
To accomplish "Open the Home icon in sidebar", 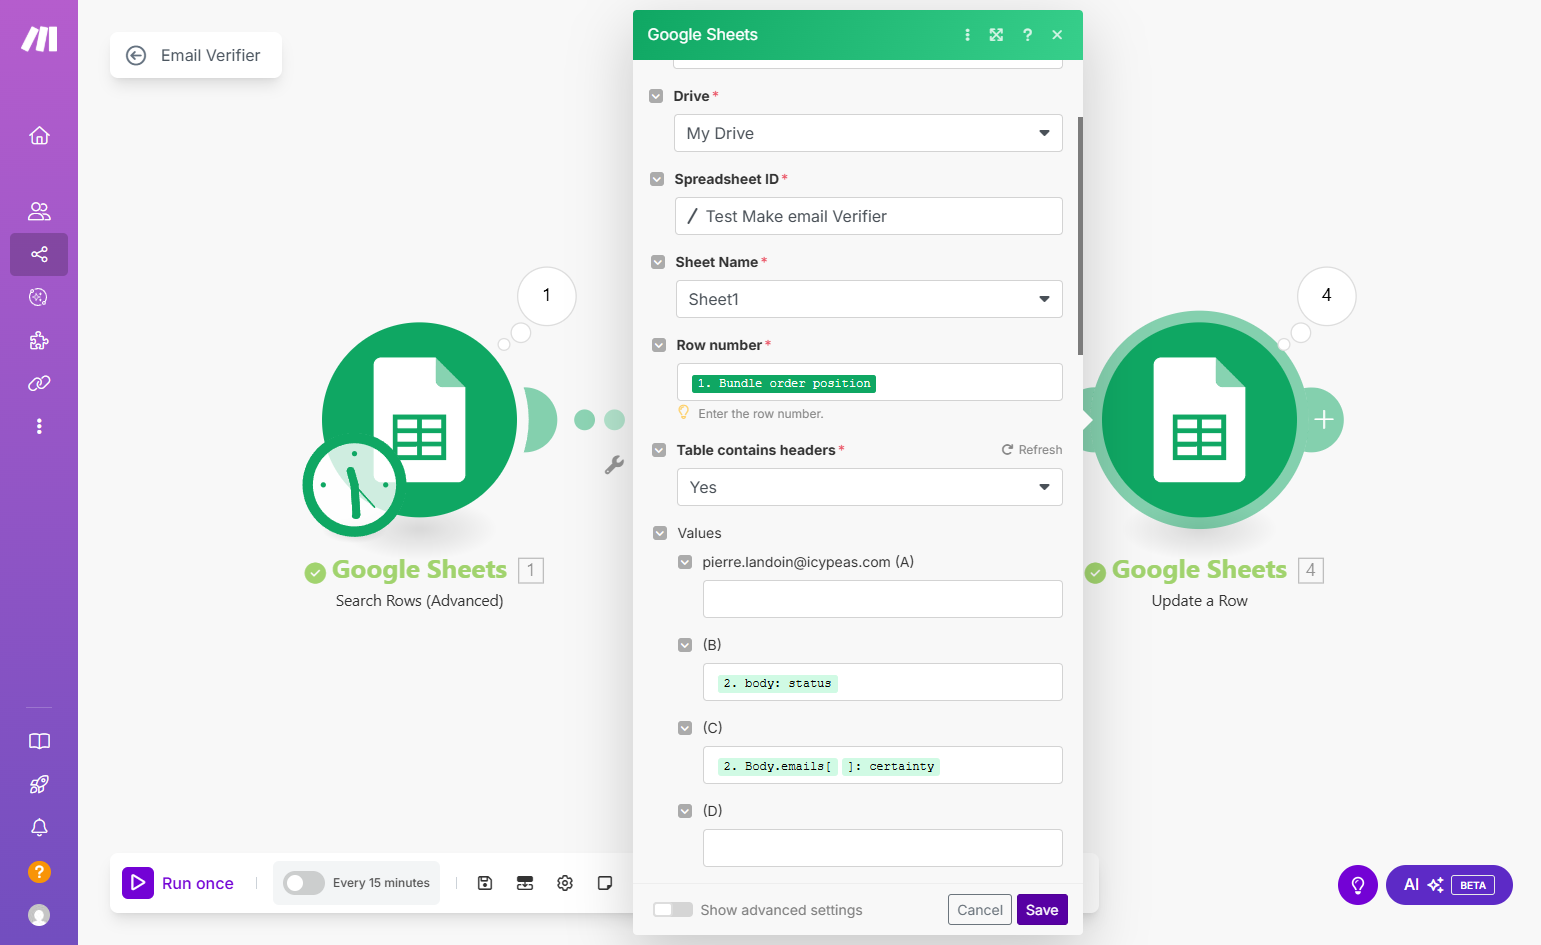I will pos(39,135).
